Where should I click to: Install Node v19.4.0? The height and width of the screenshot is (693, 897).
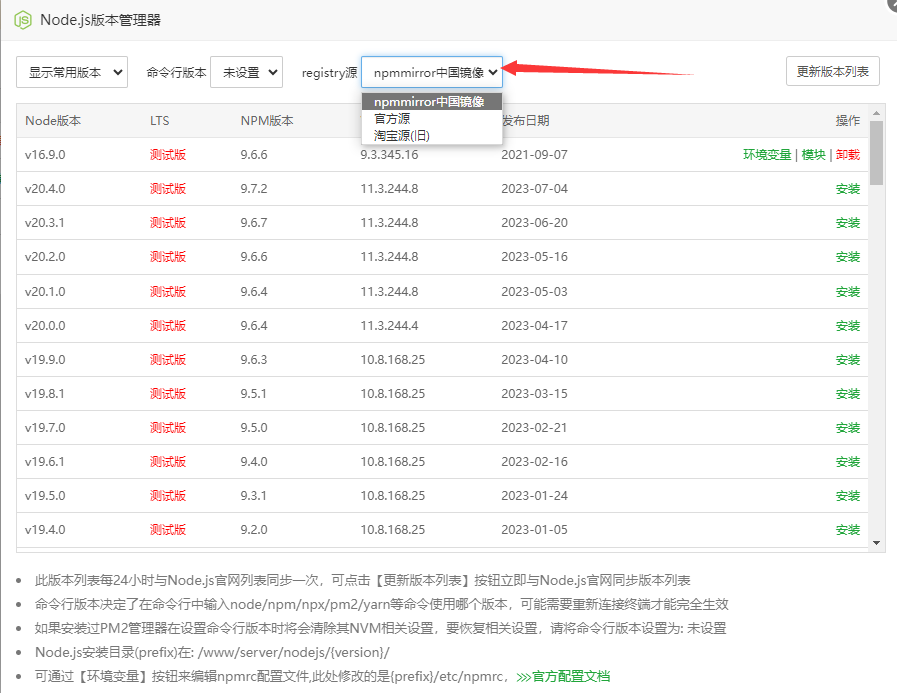848,529
